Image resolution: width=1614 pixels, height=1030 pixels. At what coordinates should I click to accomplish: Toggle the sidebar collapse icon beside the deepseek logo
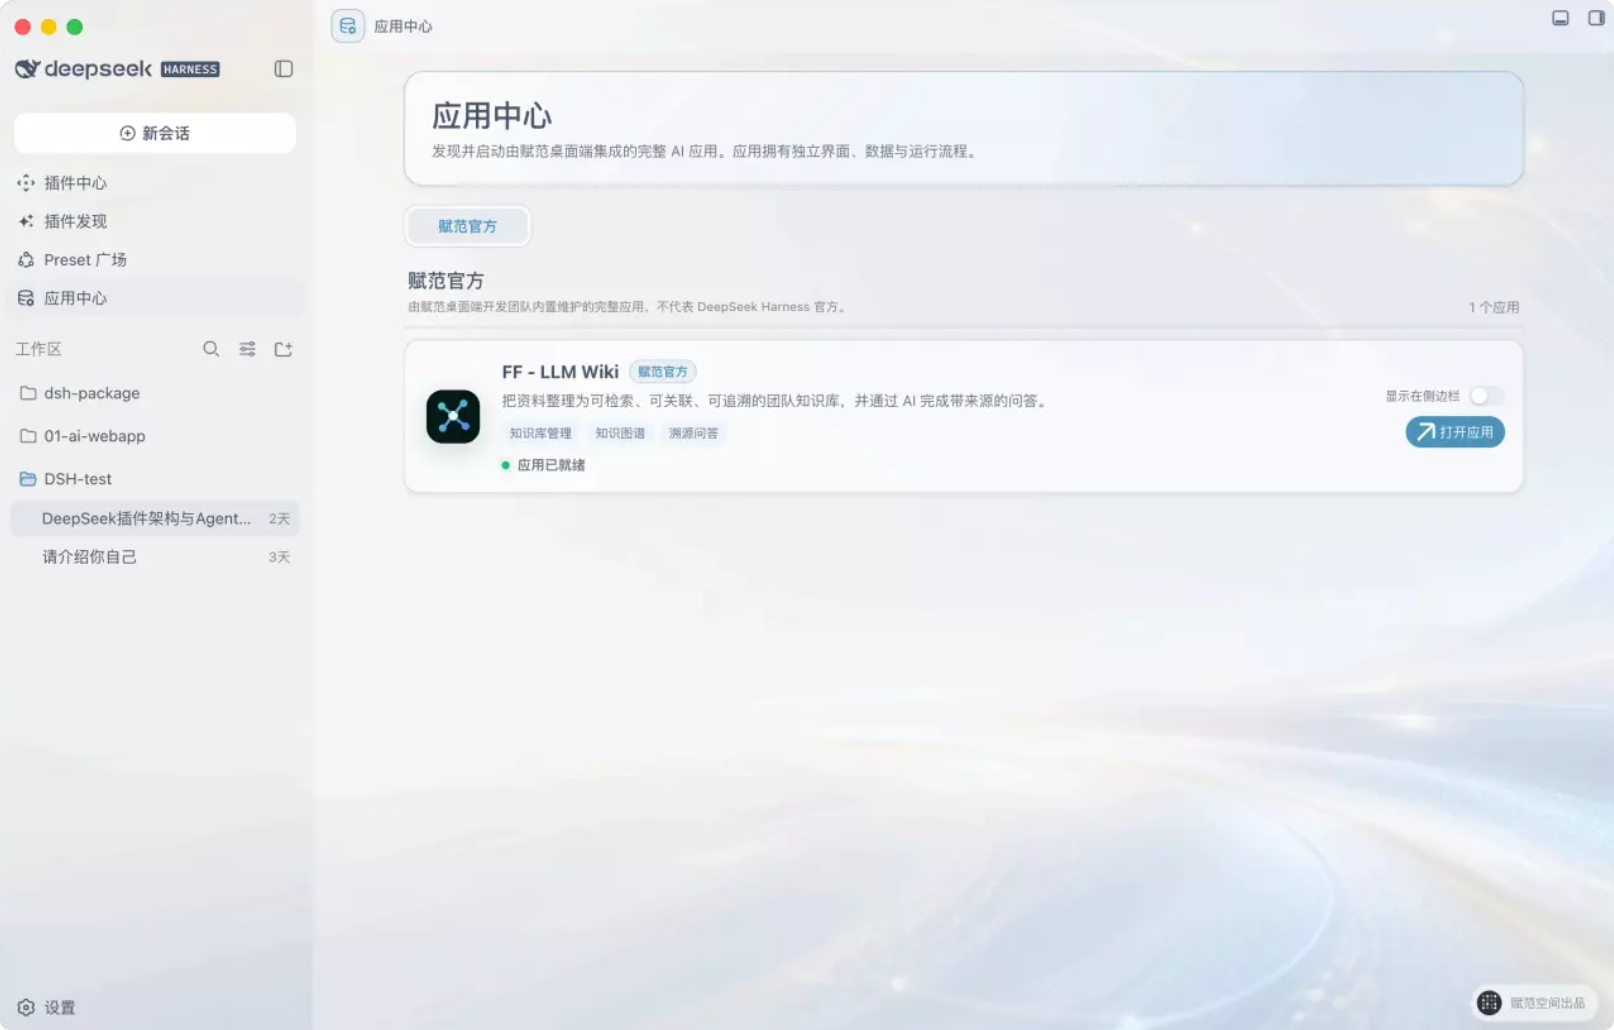click(x=283, y=69)
